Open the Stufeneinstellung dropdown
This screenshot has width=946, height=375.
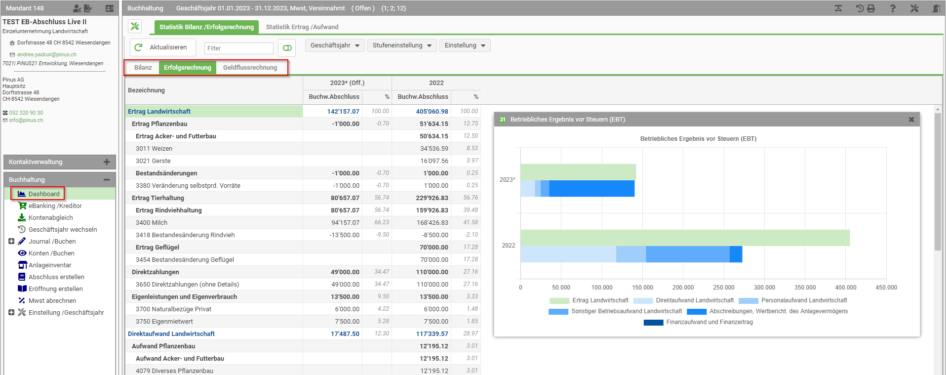402,45
